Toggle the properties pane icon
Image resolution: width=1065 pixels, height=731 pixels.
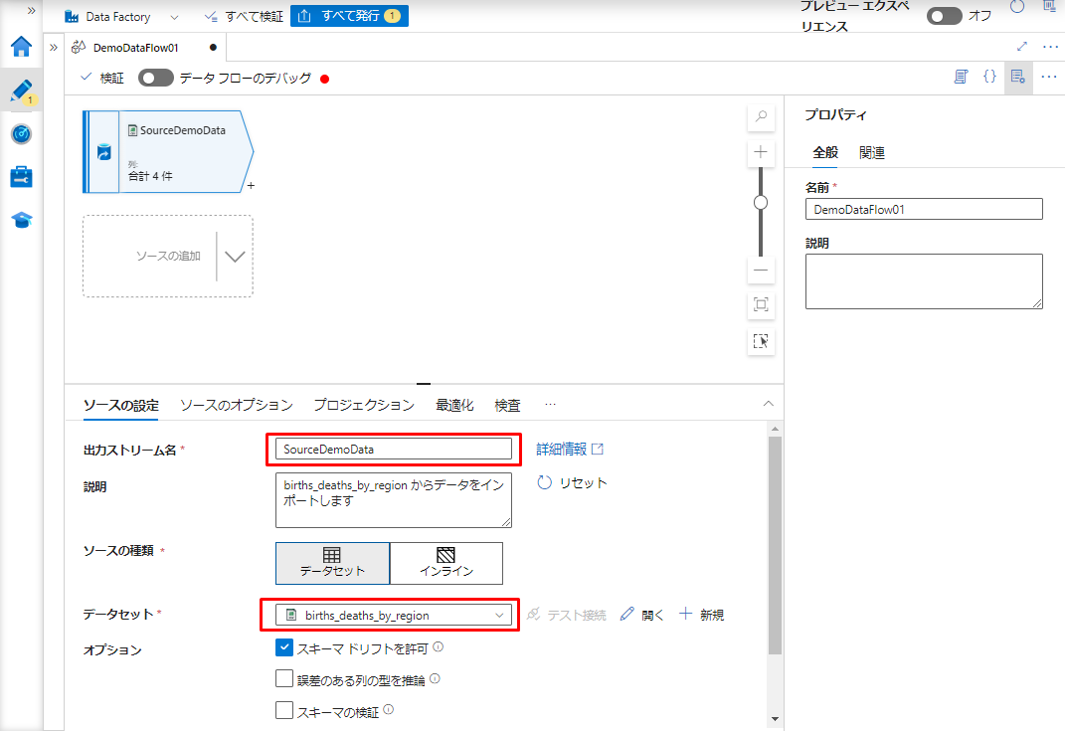(x=1017, y=77)
